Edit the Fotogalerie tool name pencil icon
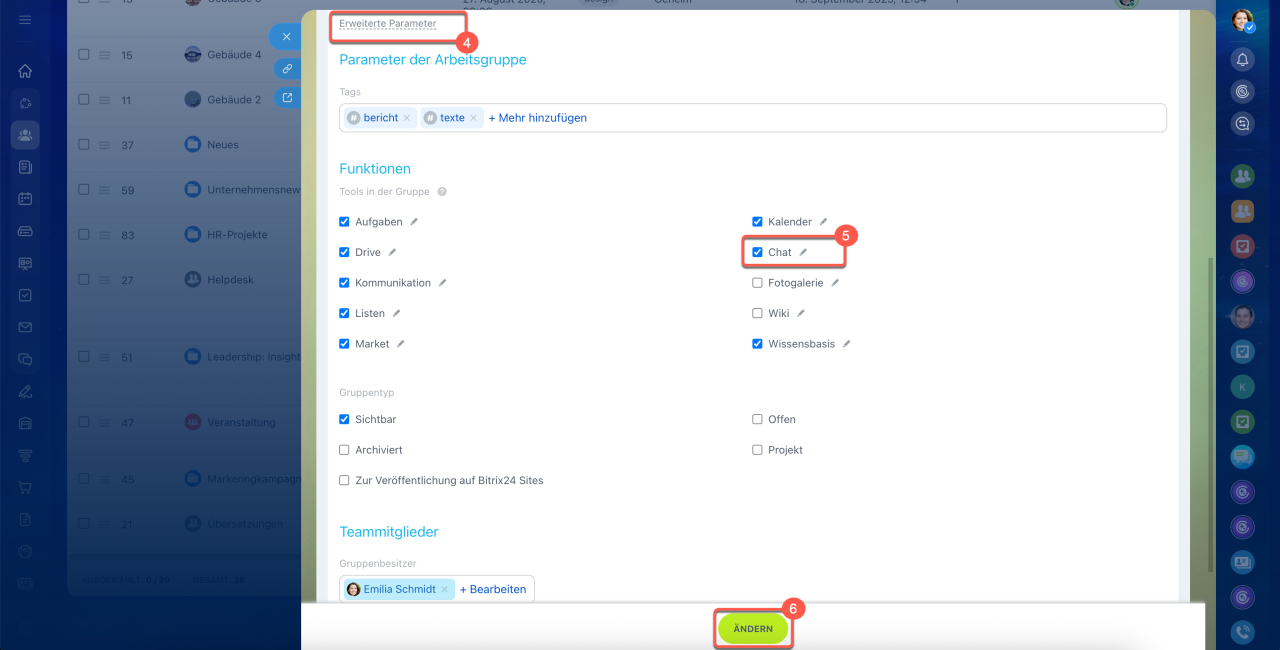The height and width of the screenshot is (650, 1280). point(835,283)
